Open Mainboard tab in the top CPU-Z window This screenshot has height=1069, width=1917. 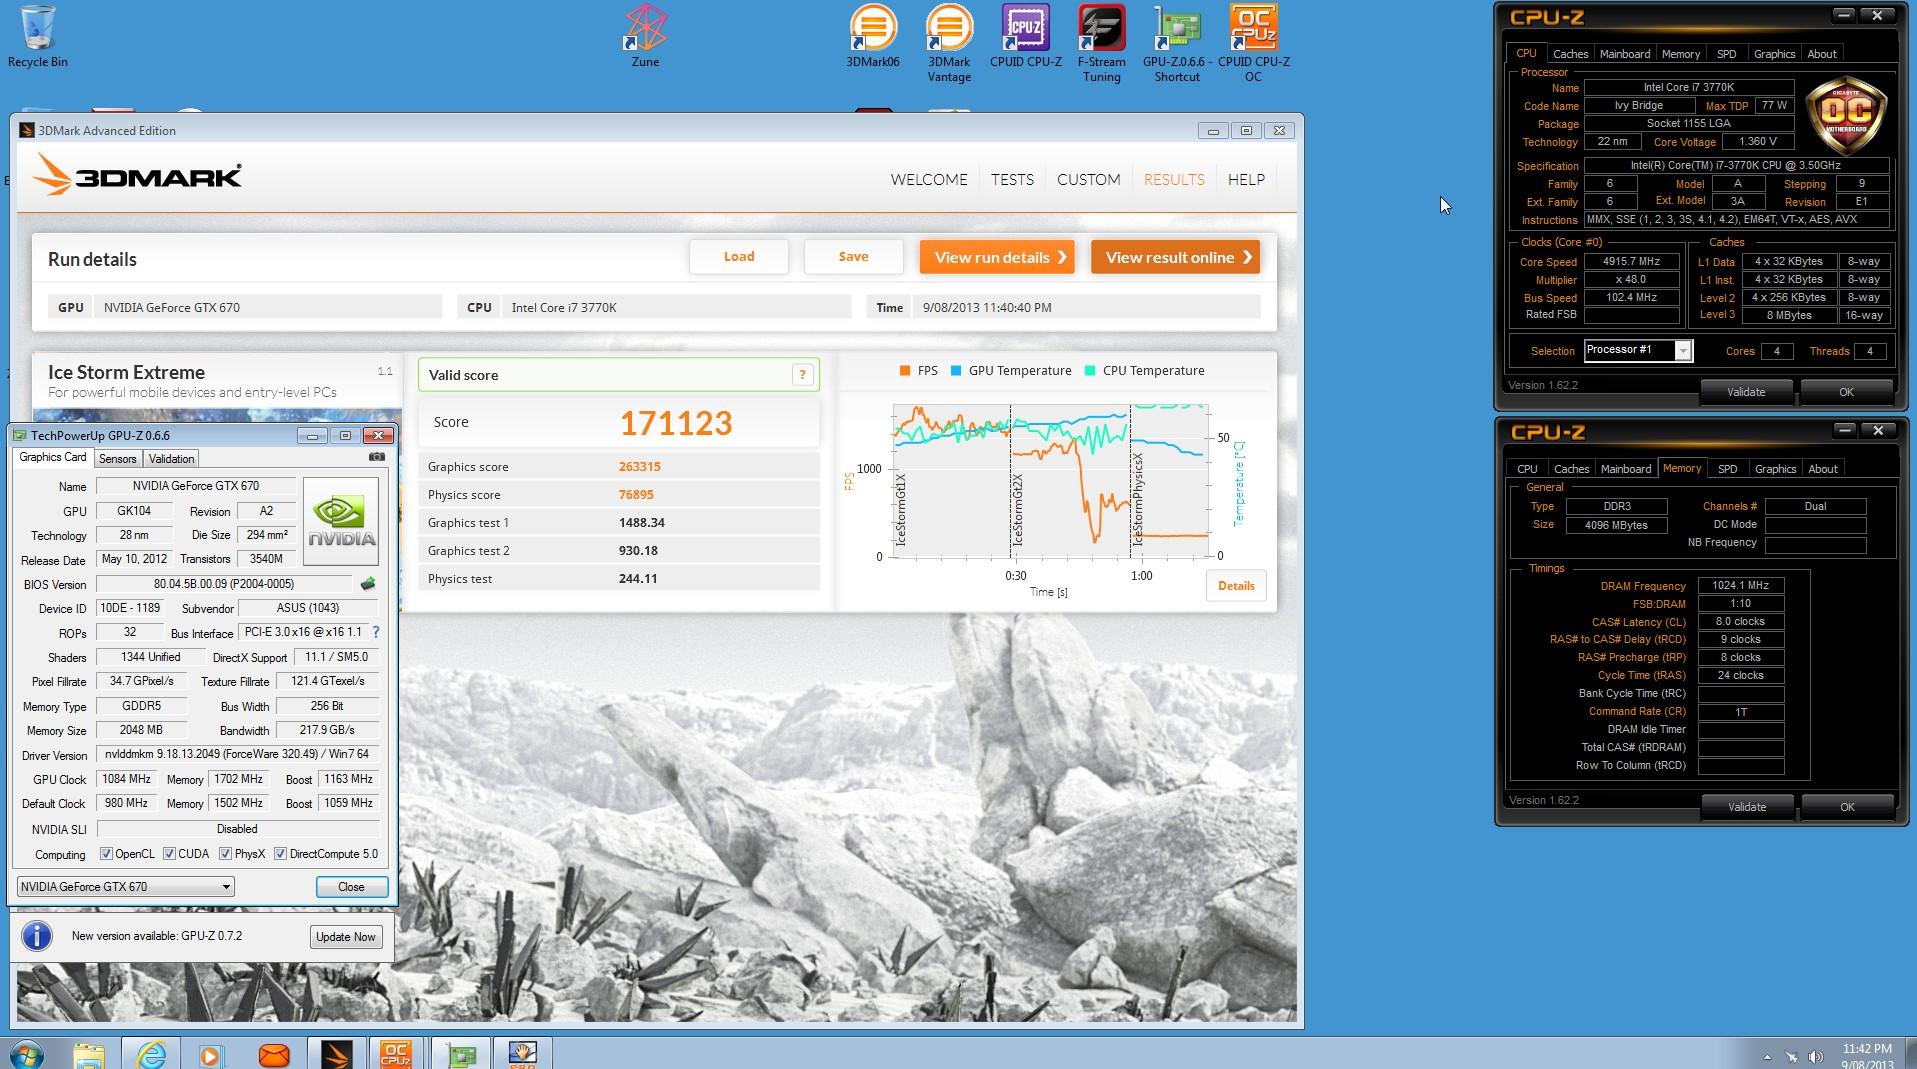click(1625, 54)
